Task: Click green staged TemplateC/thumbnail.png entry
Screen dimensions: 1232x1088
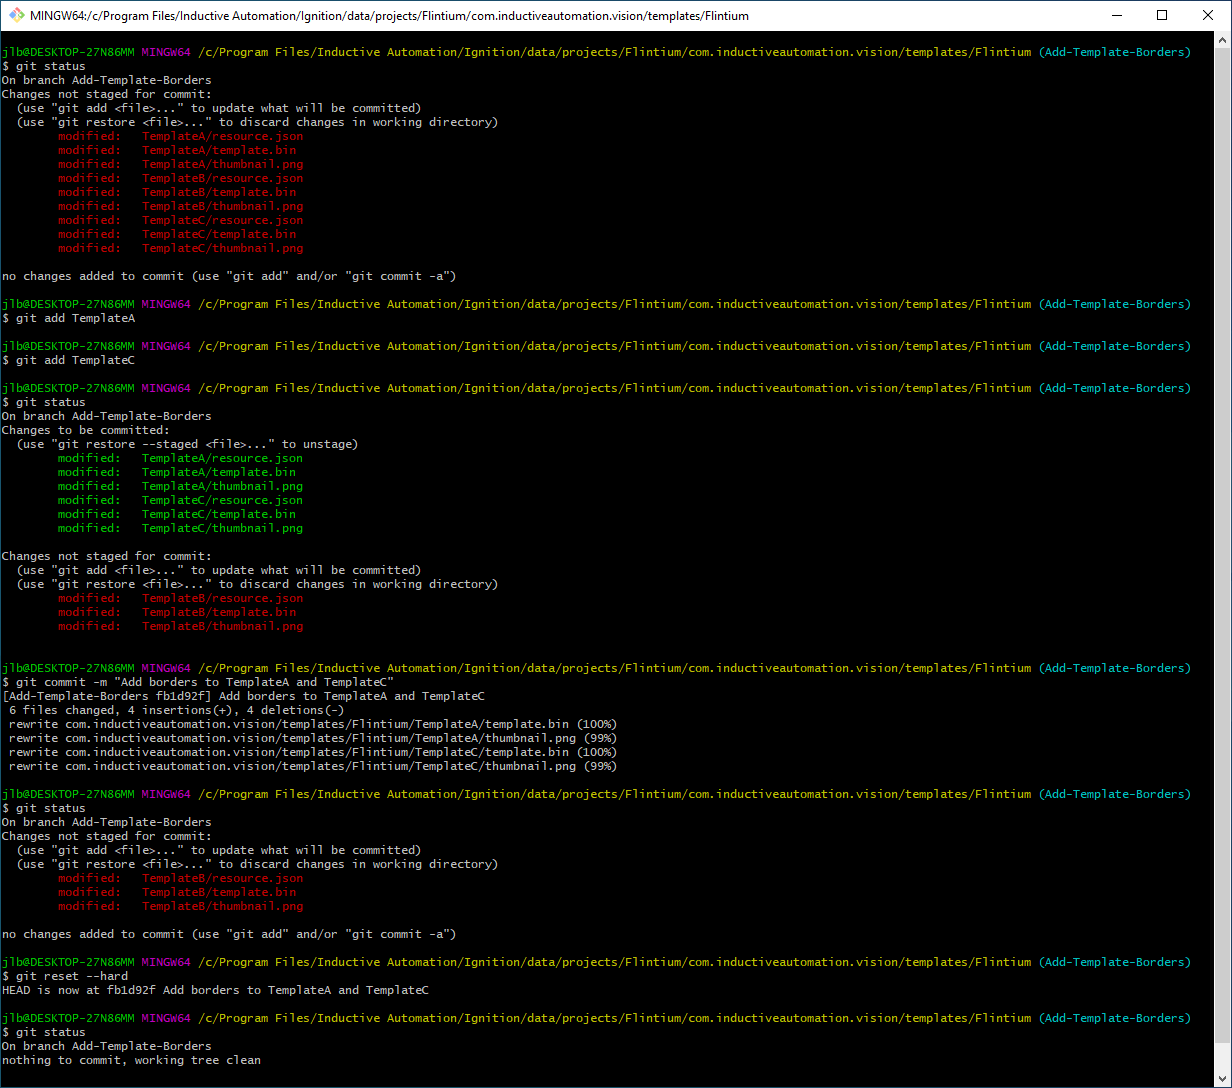Action: 180,528
